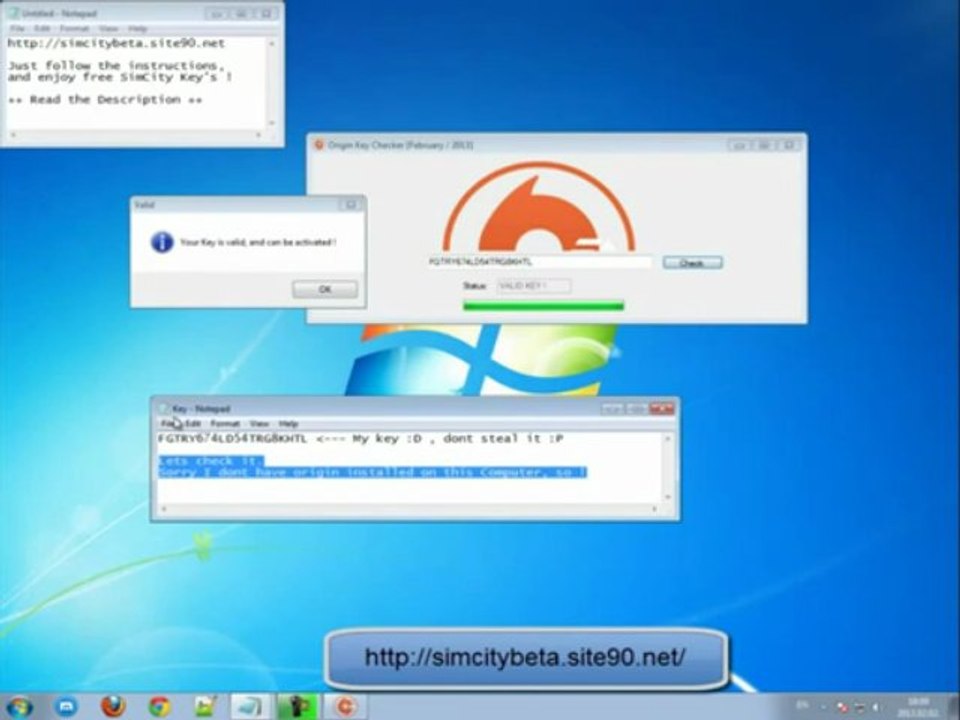Click the green progress bar in Key Checker
The height and width of the screenshot is (720, 960).
point(544,306)
